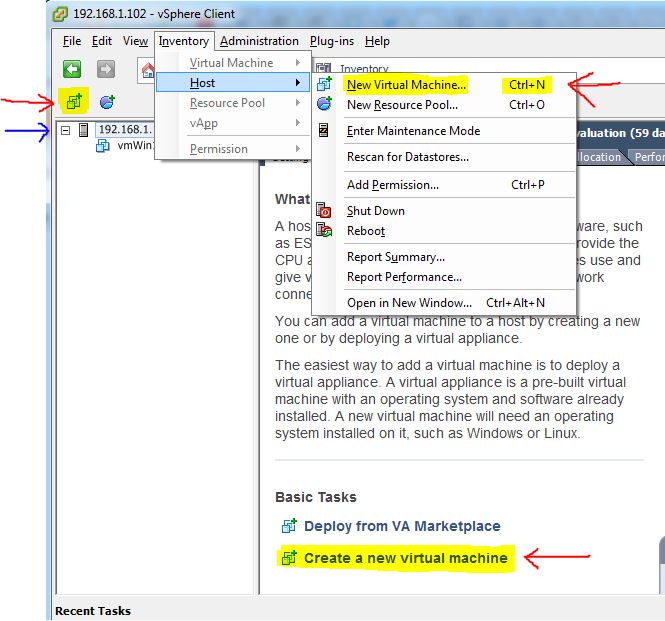665x621 pixels.
Task: Click the Home icon in toolbar
Action: pos(148,70)
